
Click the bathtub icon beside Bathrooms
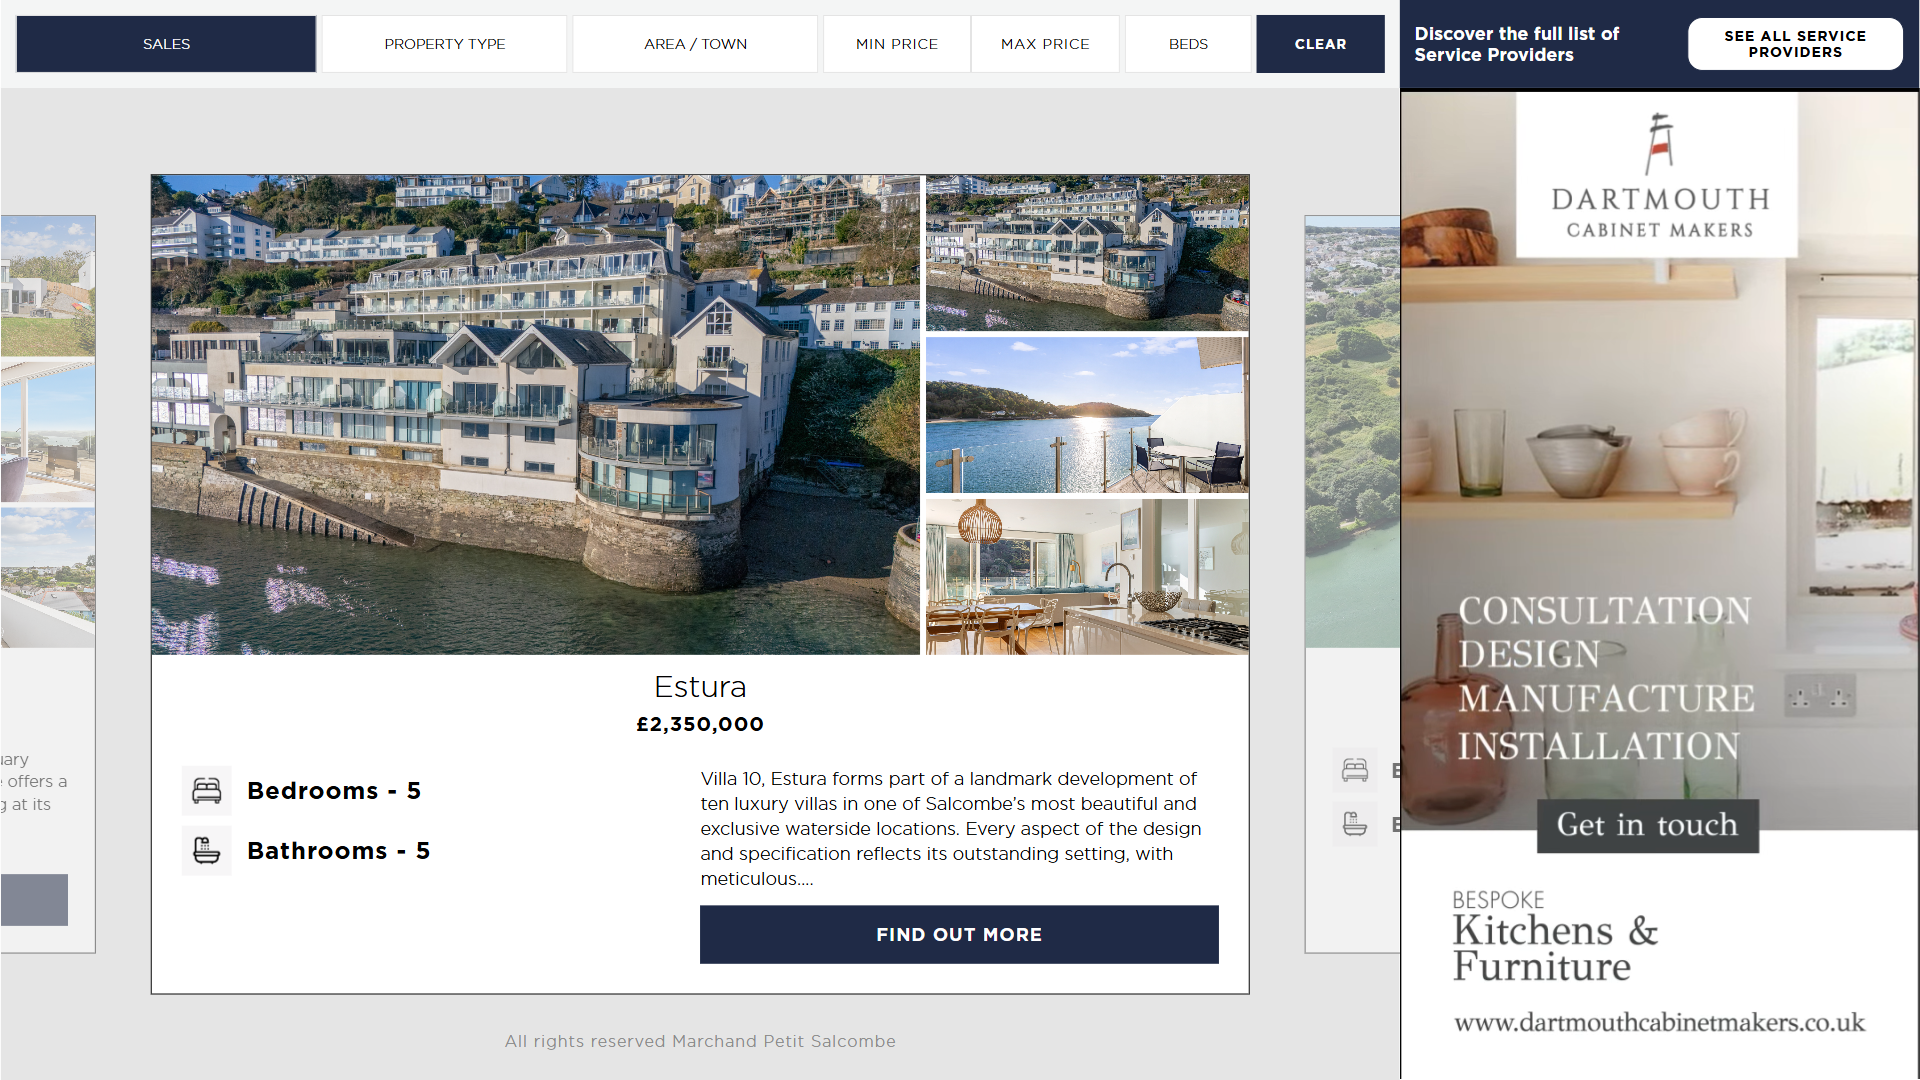(207, 851)
